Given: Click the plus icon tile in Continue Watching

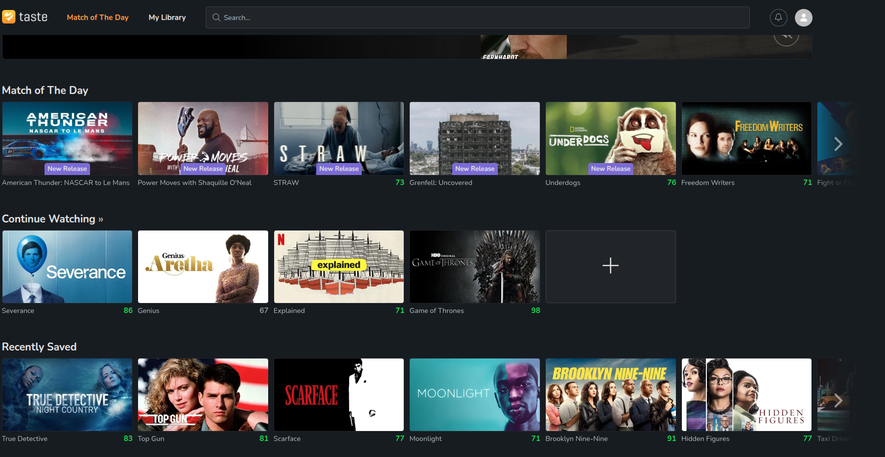Looking at the screenshot, I should coord(610,266).
